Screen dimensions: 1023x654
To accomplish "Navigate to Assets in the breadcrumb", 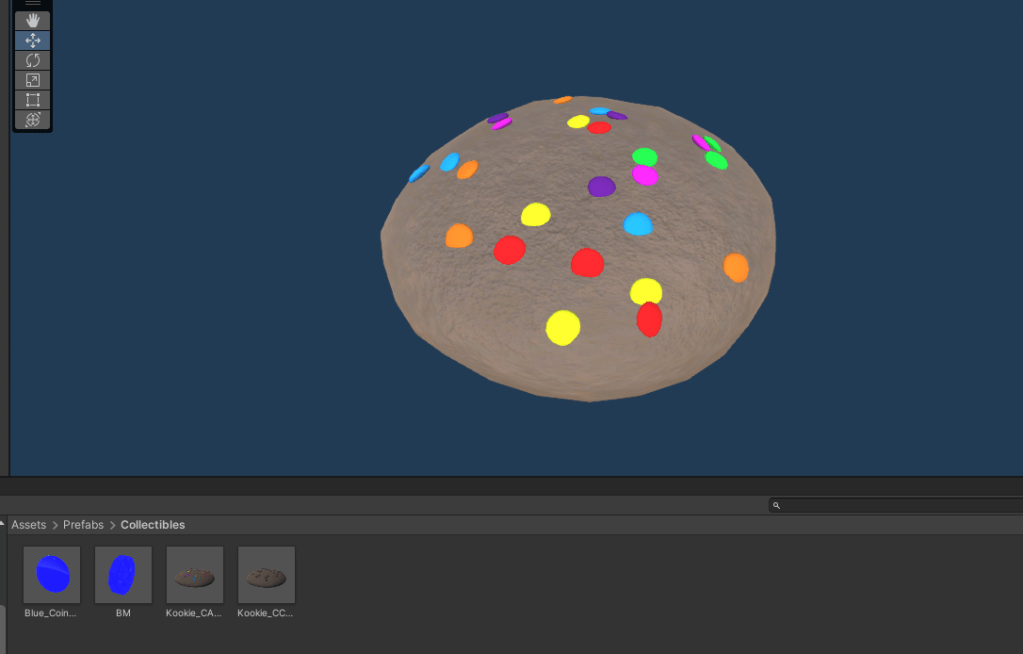I will click(x=28, y=525).
